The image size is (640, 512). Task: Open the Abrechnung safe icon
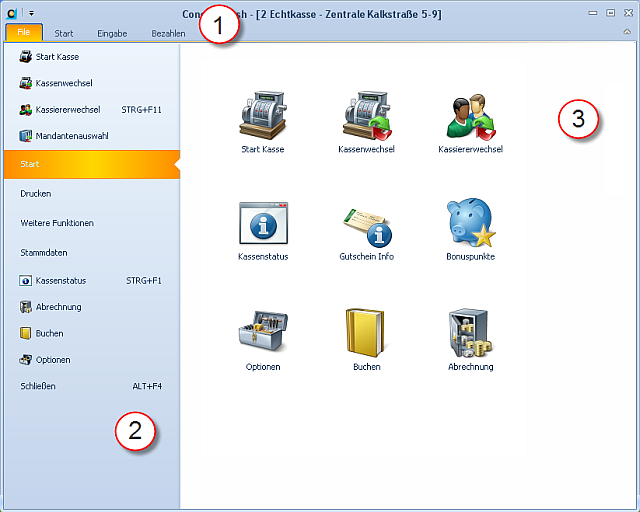(x=470, y=333)
